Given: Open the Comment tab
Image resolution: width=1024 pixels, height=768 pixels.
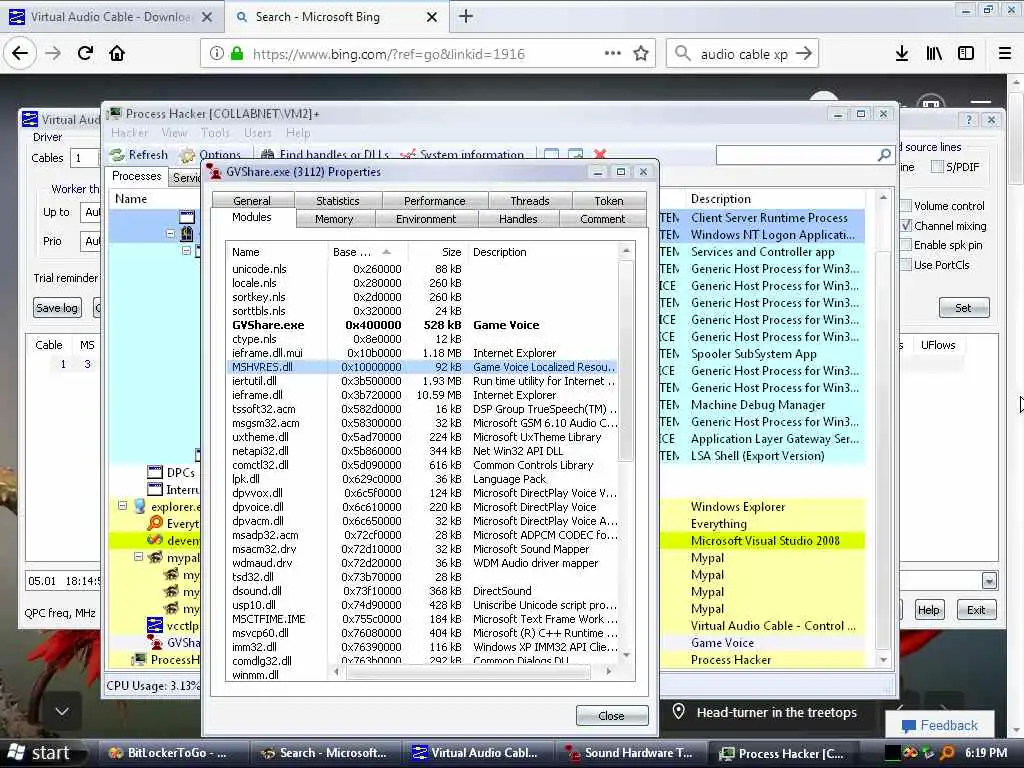Looking at the screenshot, I should (x=602, y=219).
